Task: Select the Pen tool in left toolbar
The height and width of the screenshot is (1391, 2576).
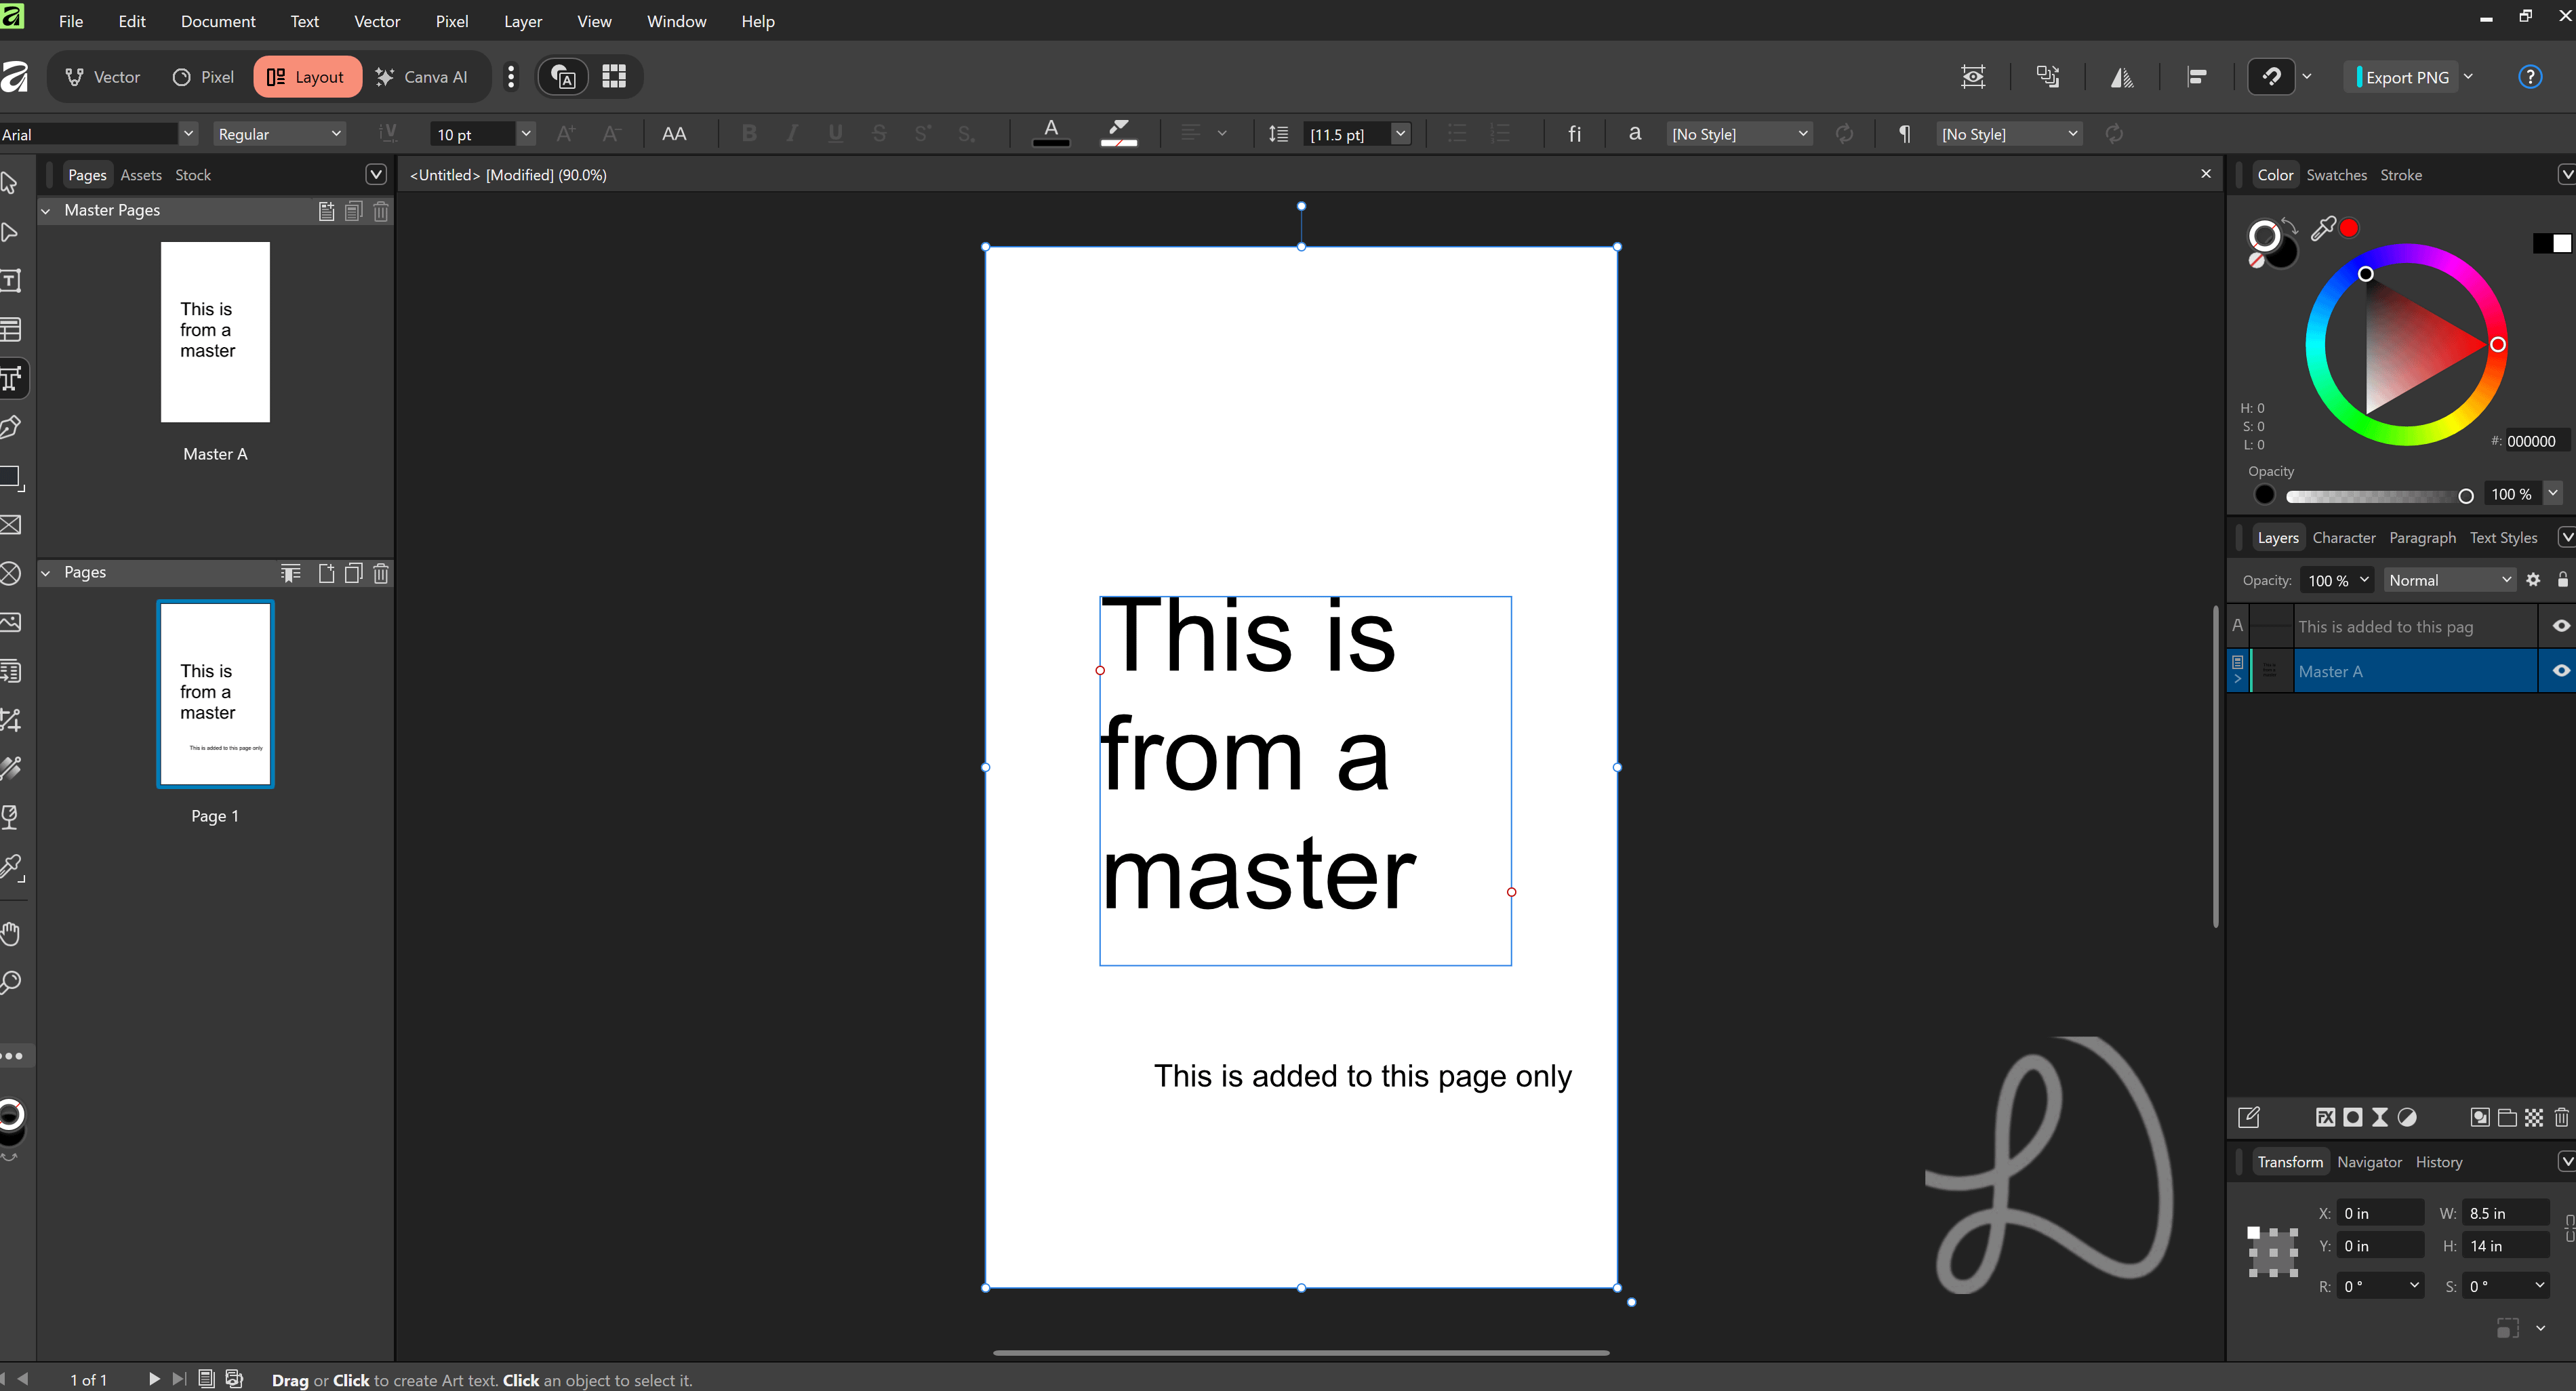Action: [11, 427]
